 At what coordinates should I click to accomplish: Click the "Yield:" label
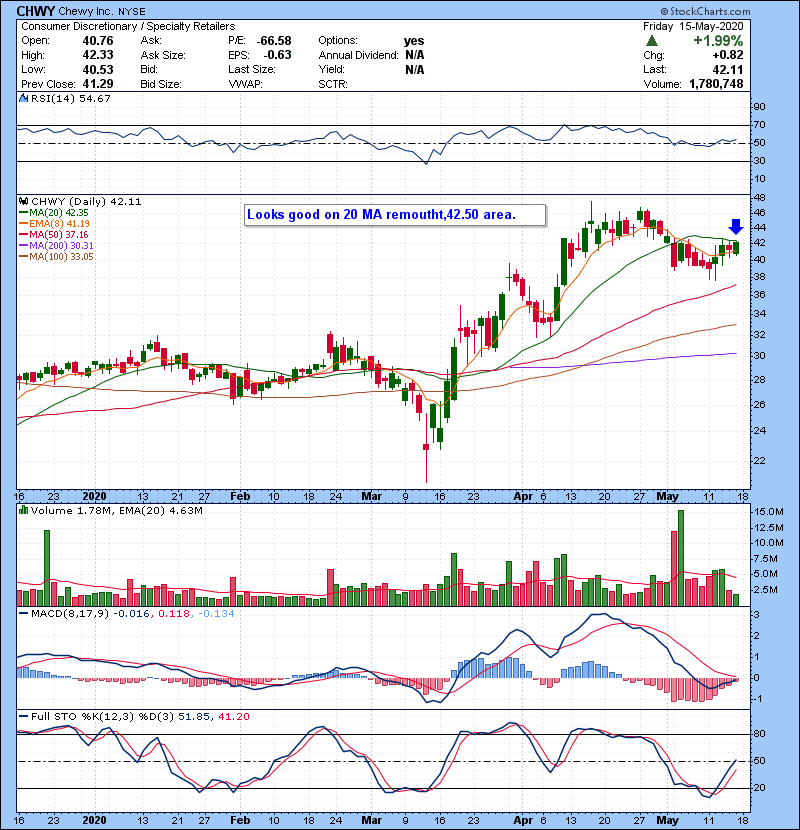coord(331,69)
